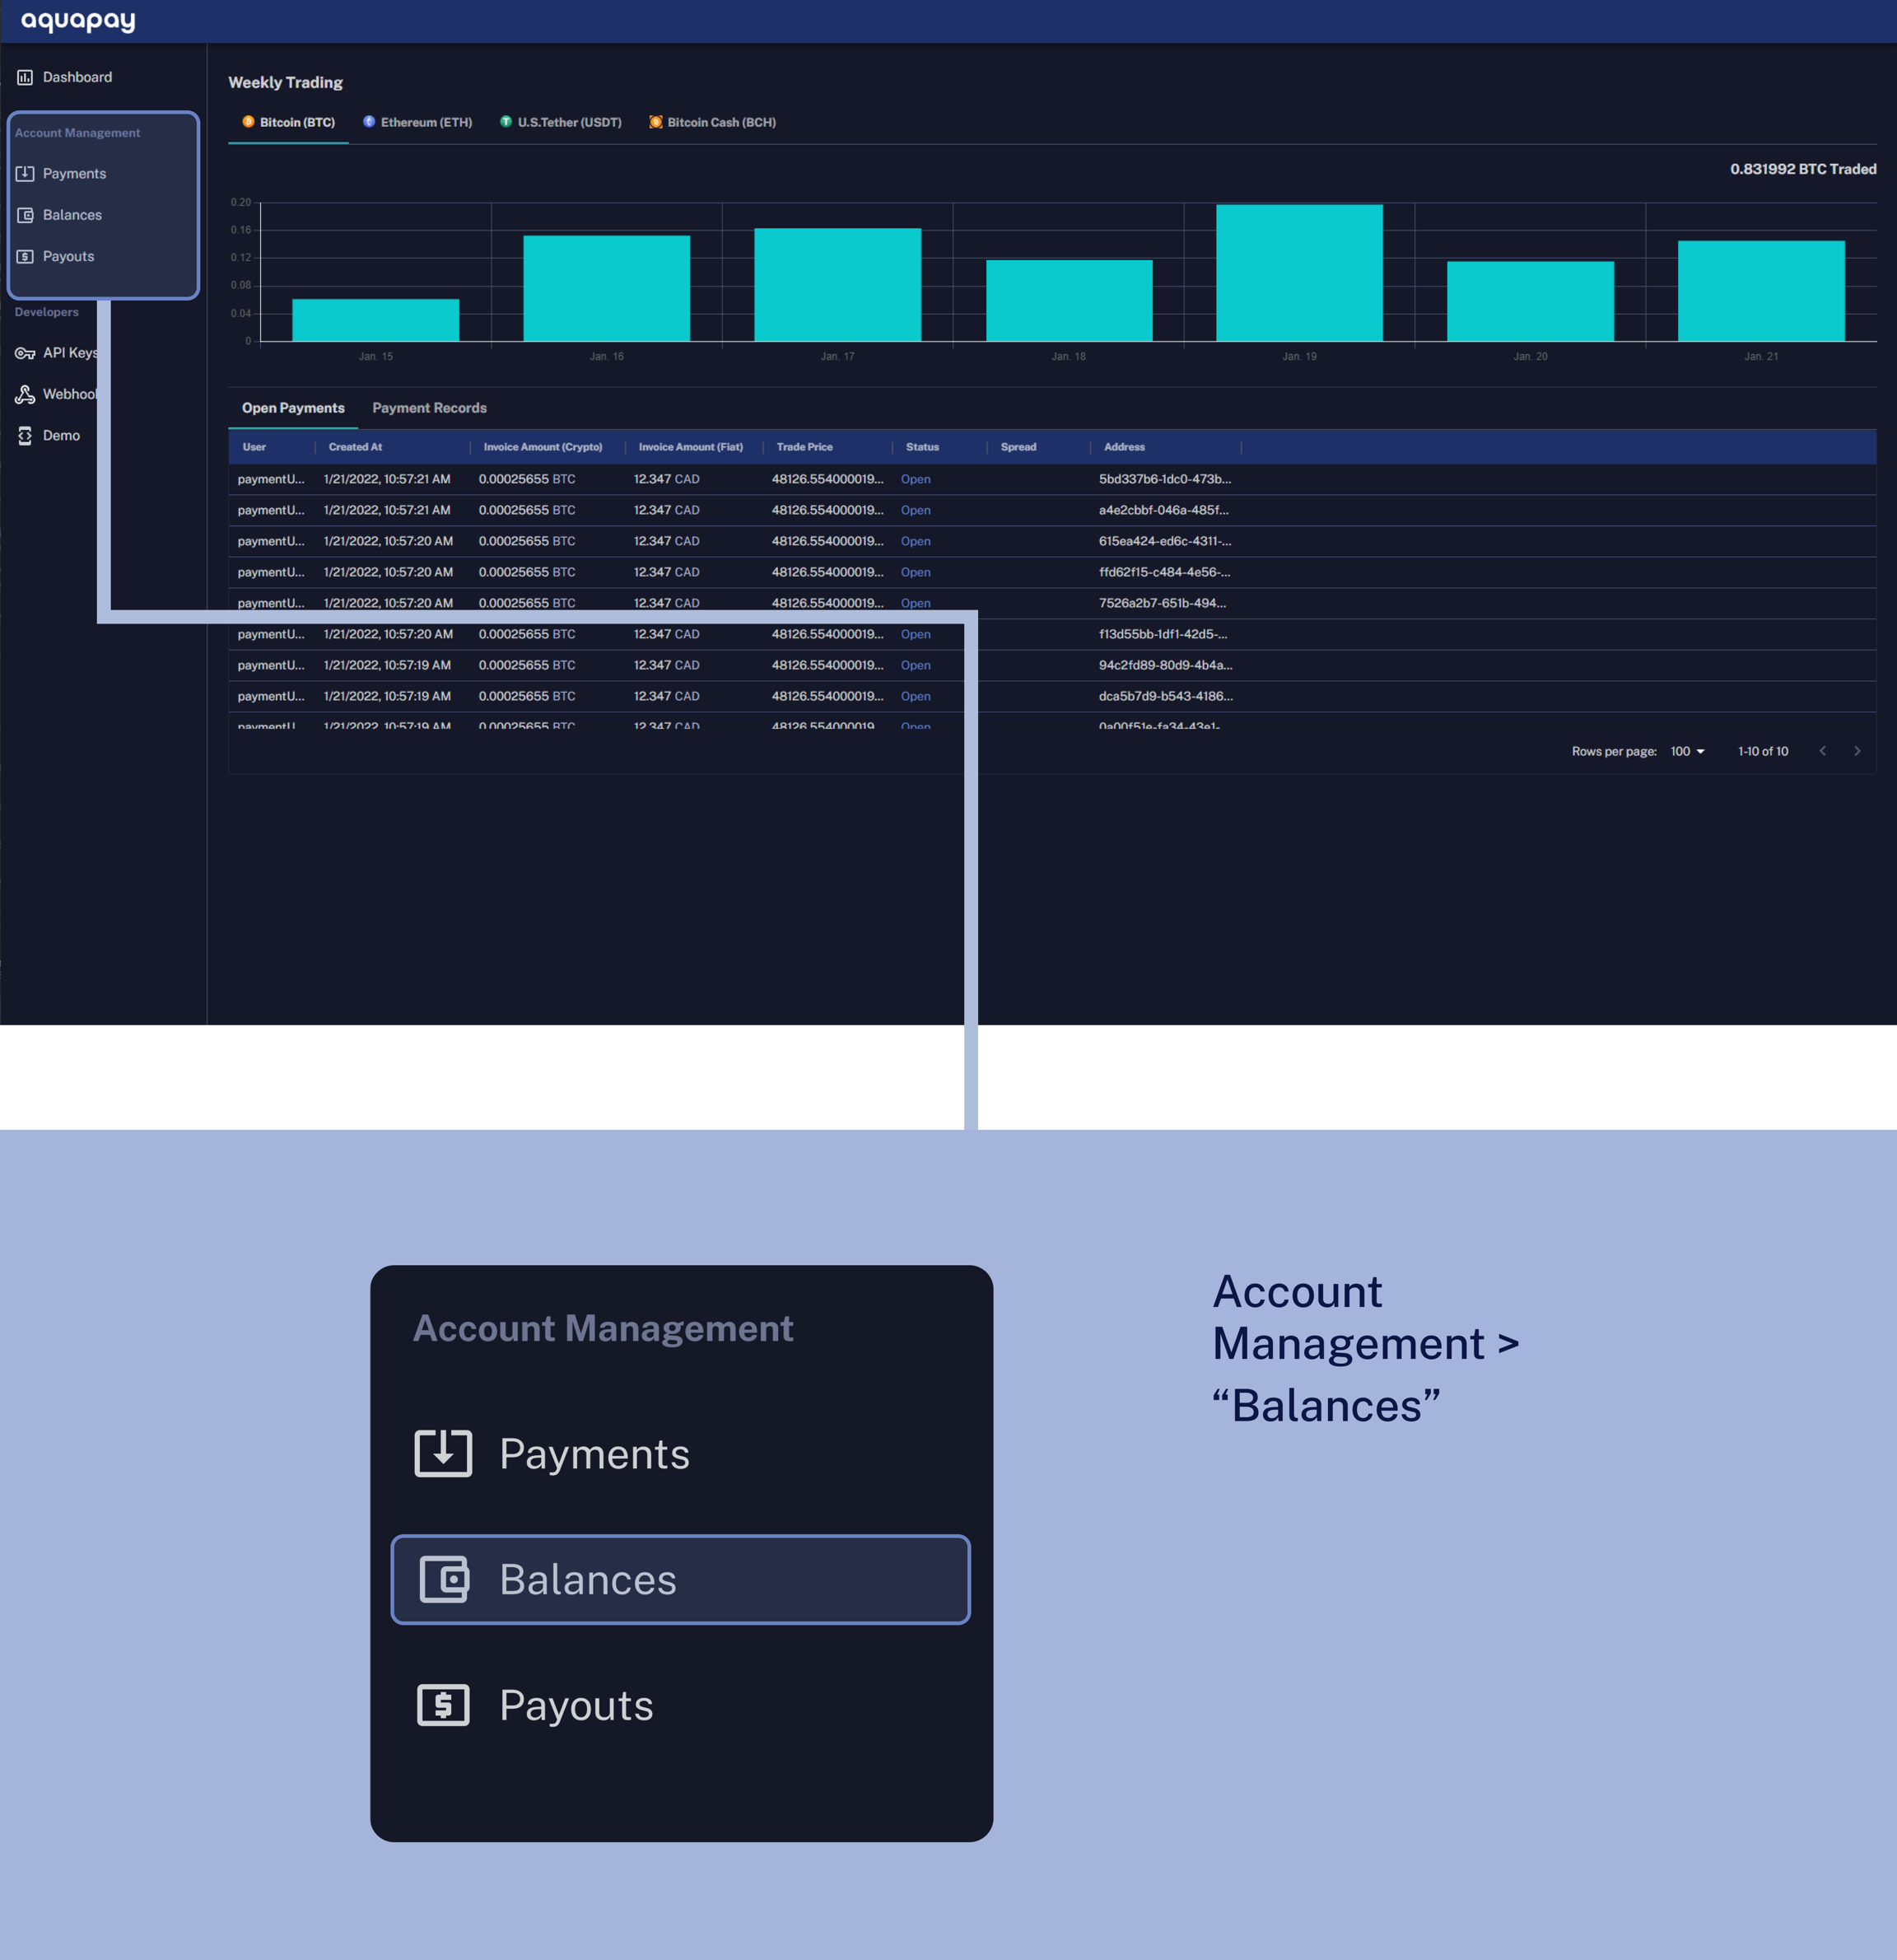Click the Demo icon in sidebar
The height and width of the screenshot is (1960, 1897).
pos(25,436)
